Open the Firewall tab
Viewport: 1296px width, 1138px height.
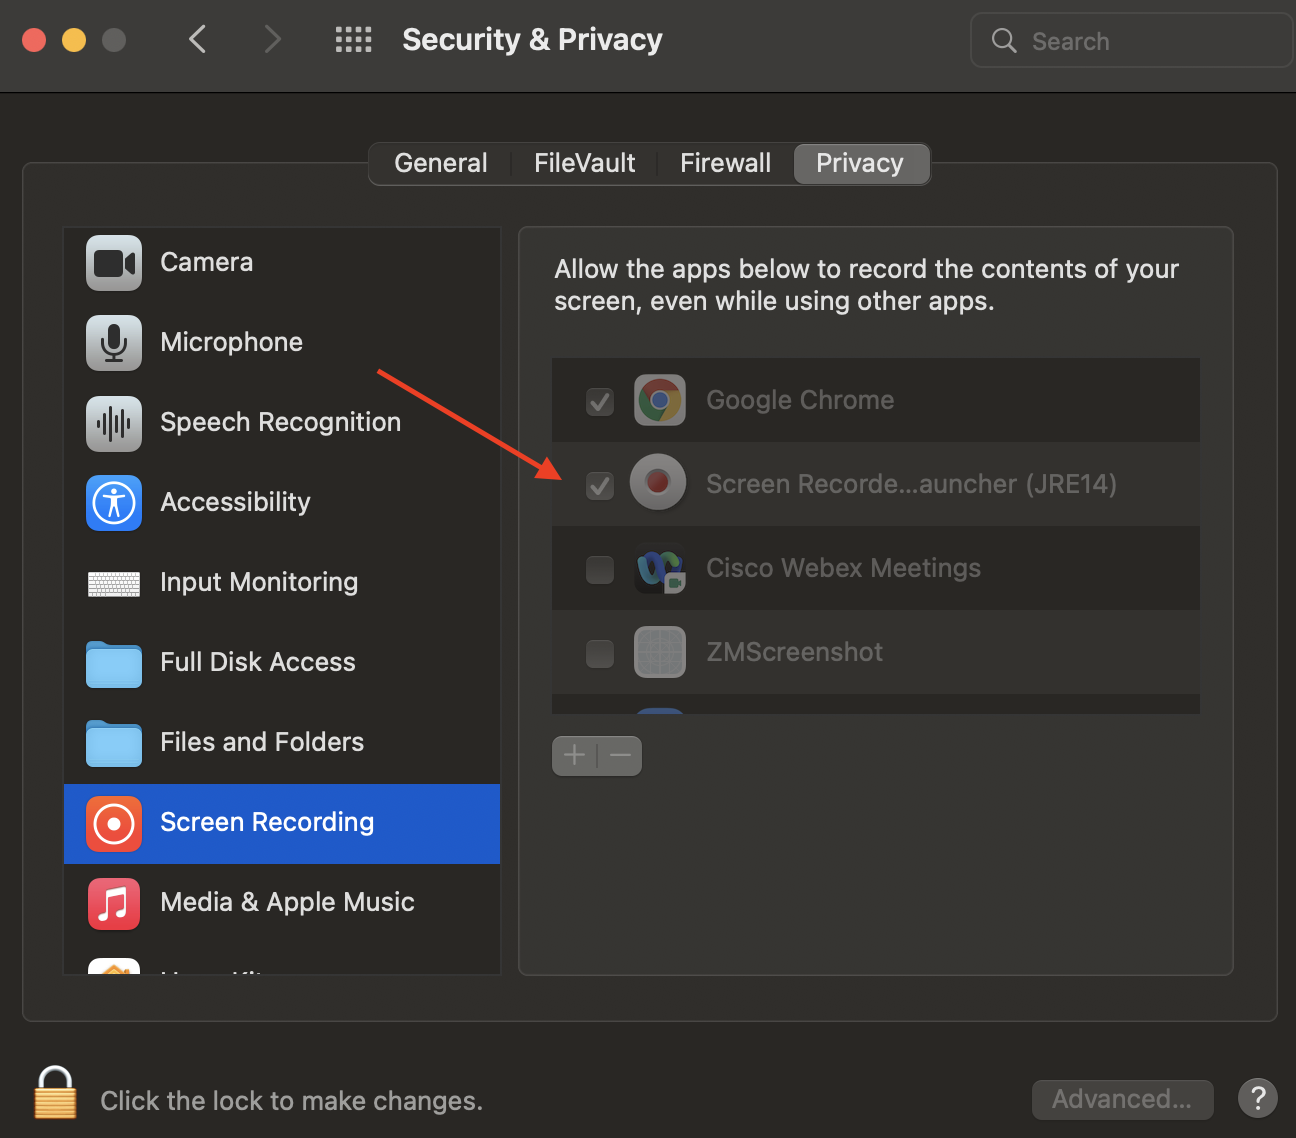[x=724, y=162]
